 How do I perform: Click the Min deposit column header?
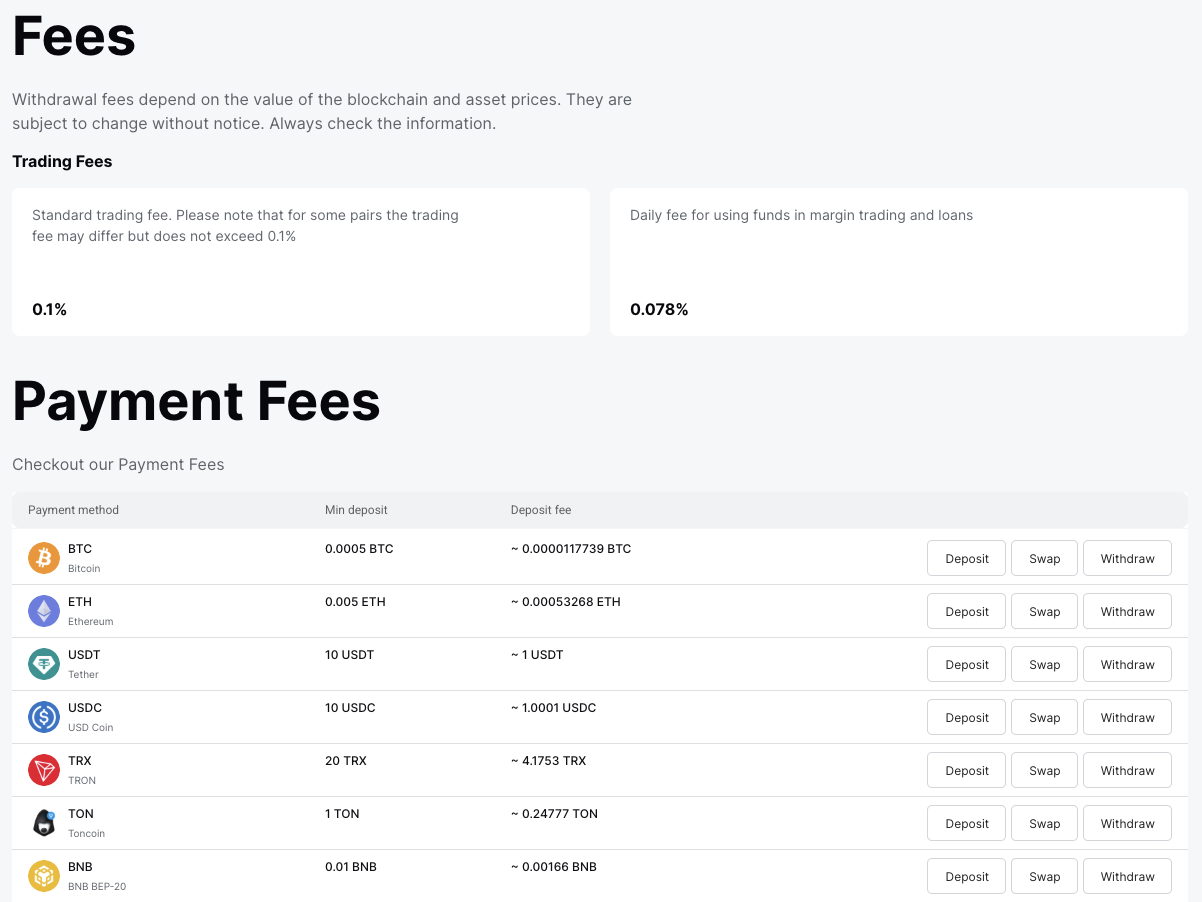tap(356, 510)
